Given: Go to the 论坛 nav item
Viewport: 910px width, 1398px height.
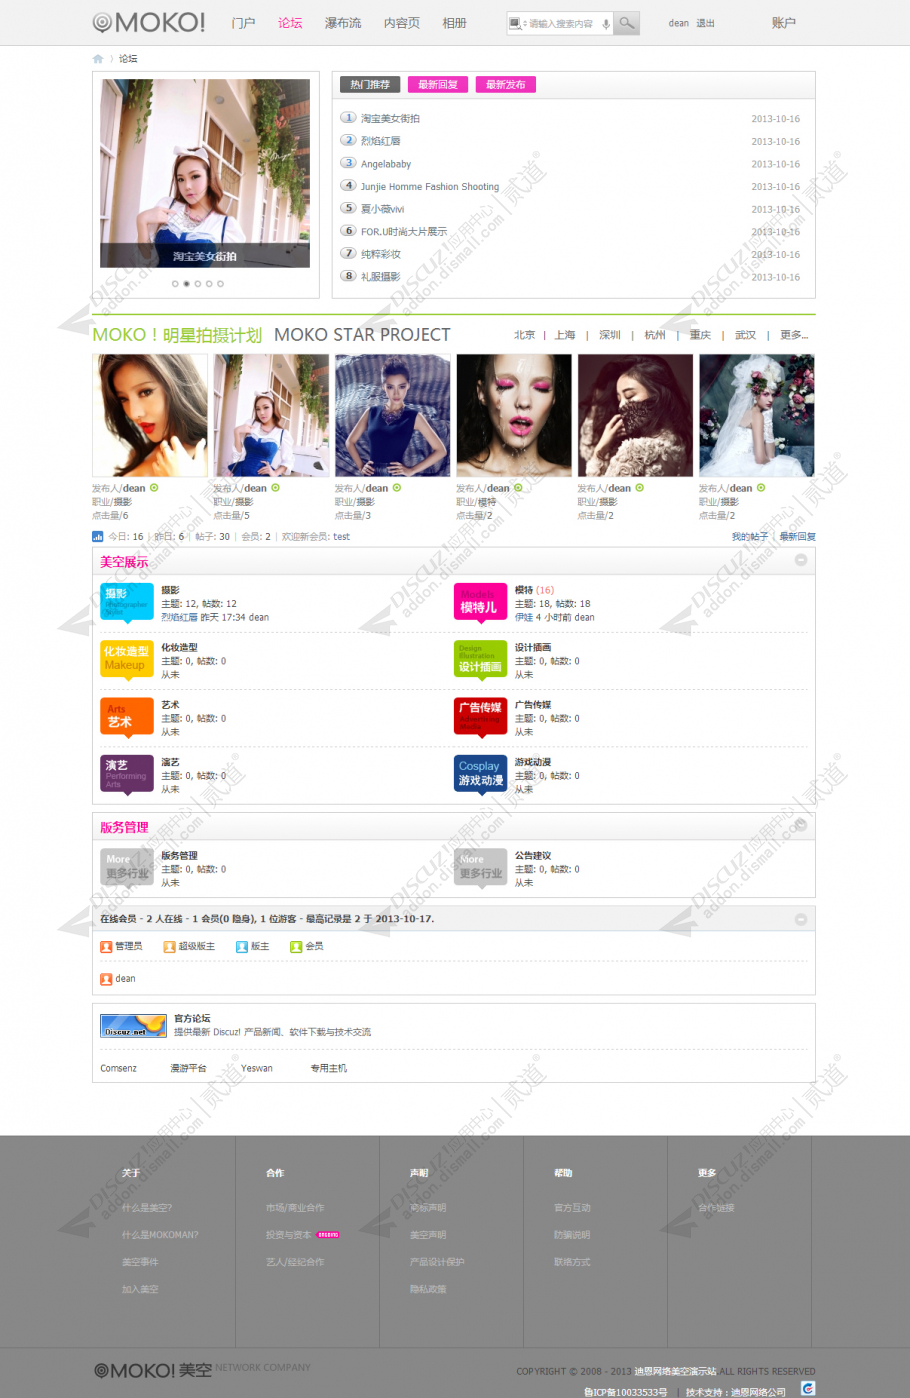Looking at the screenshot, I should point(290,23).
